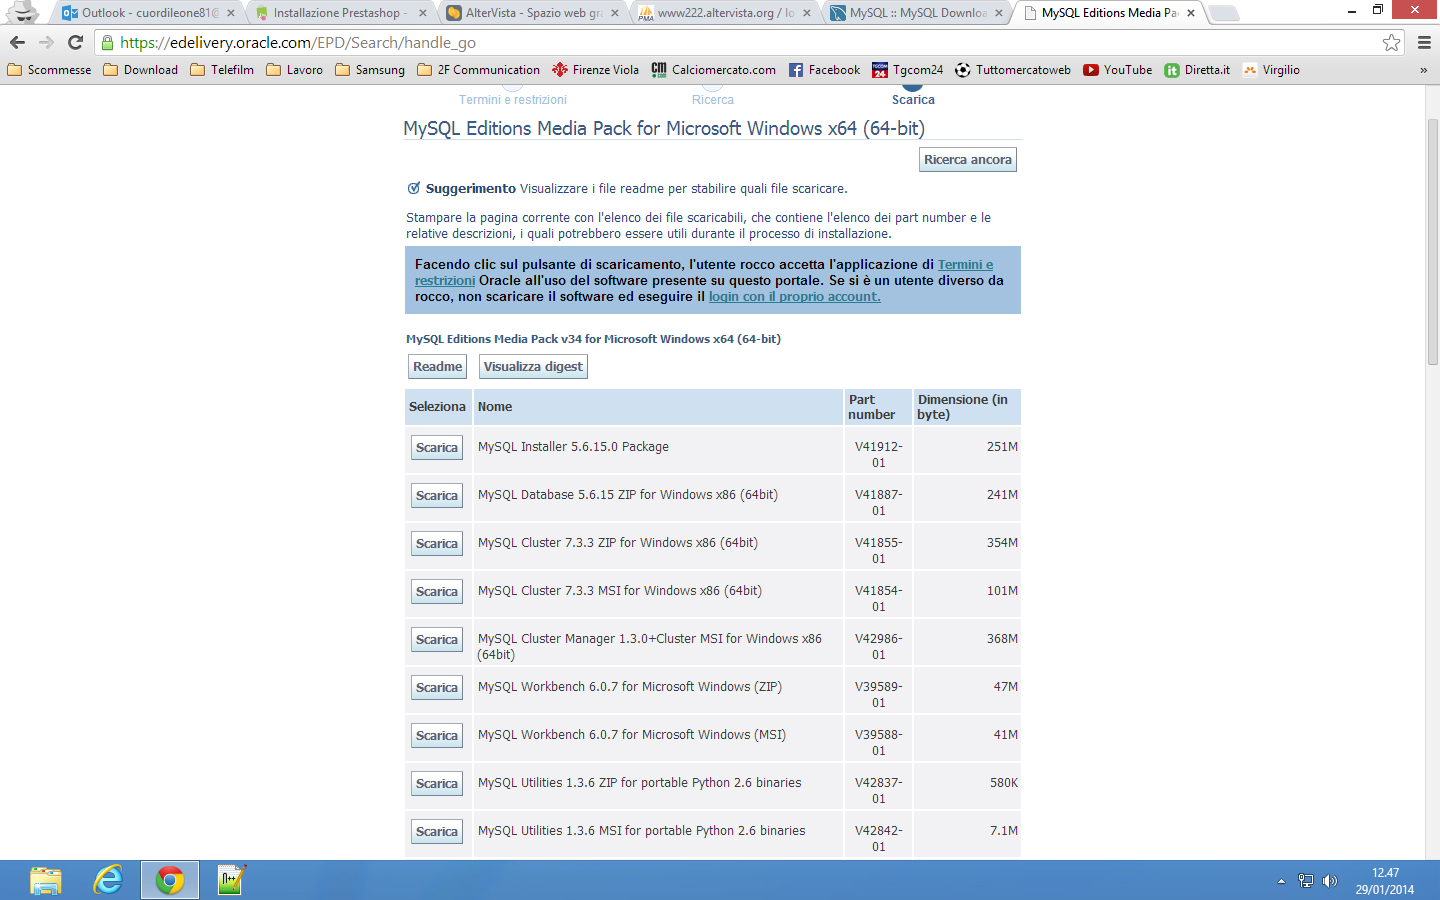The width and height of the screenshot is (1440, 900).
Task: Open the volume control in system tray
Action: point(1330,881)
